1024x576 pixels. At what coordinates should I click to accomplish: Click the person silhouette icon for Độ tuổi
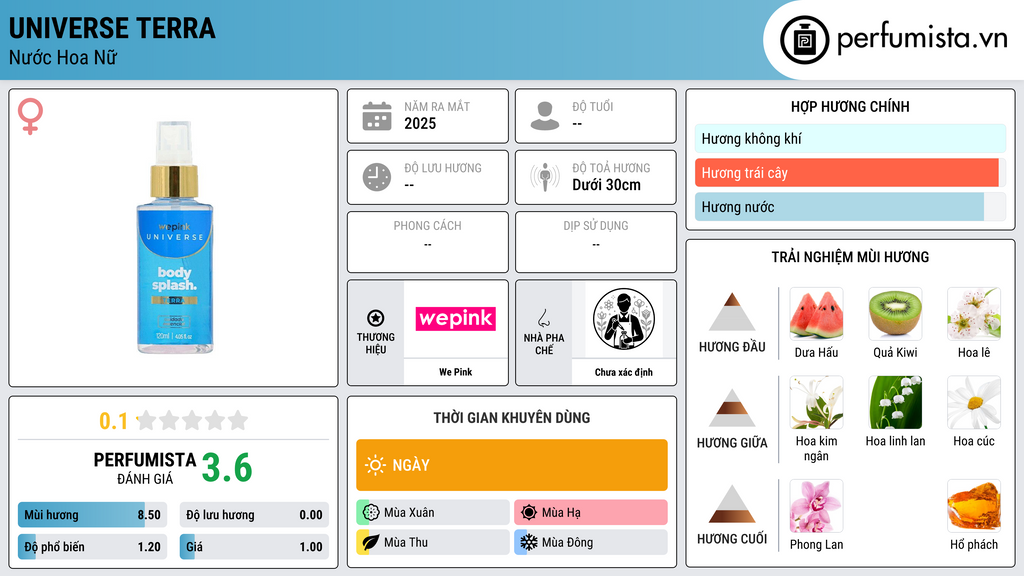(x=545, y=116)
